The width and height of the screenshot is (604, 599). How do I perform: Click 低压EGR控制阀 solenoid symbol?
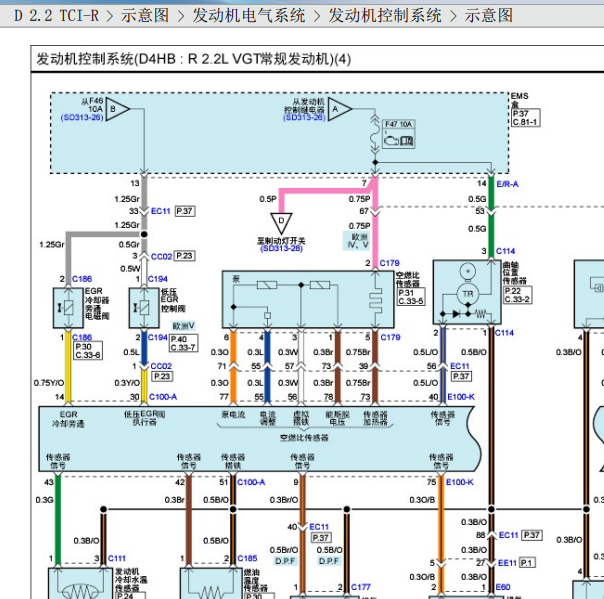point(144,308)
